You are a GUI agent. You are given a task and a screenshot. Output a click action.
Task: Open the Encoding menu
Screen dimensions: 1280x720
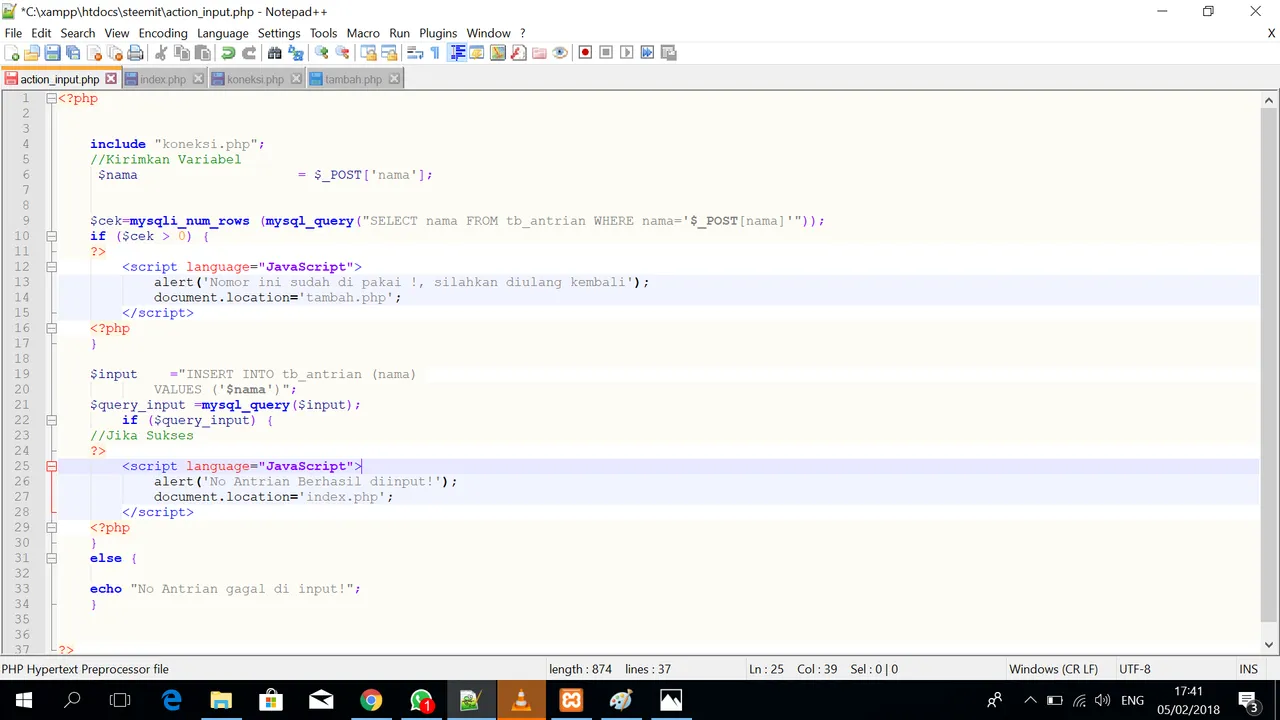163,33
